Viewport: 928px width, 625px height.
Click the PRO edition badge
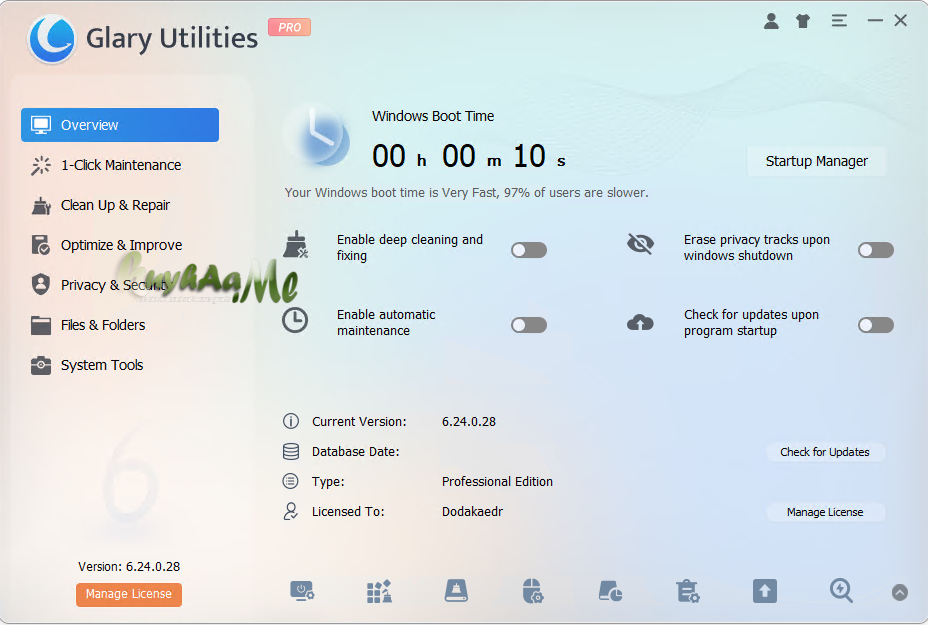[x=289, y=27]
